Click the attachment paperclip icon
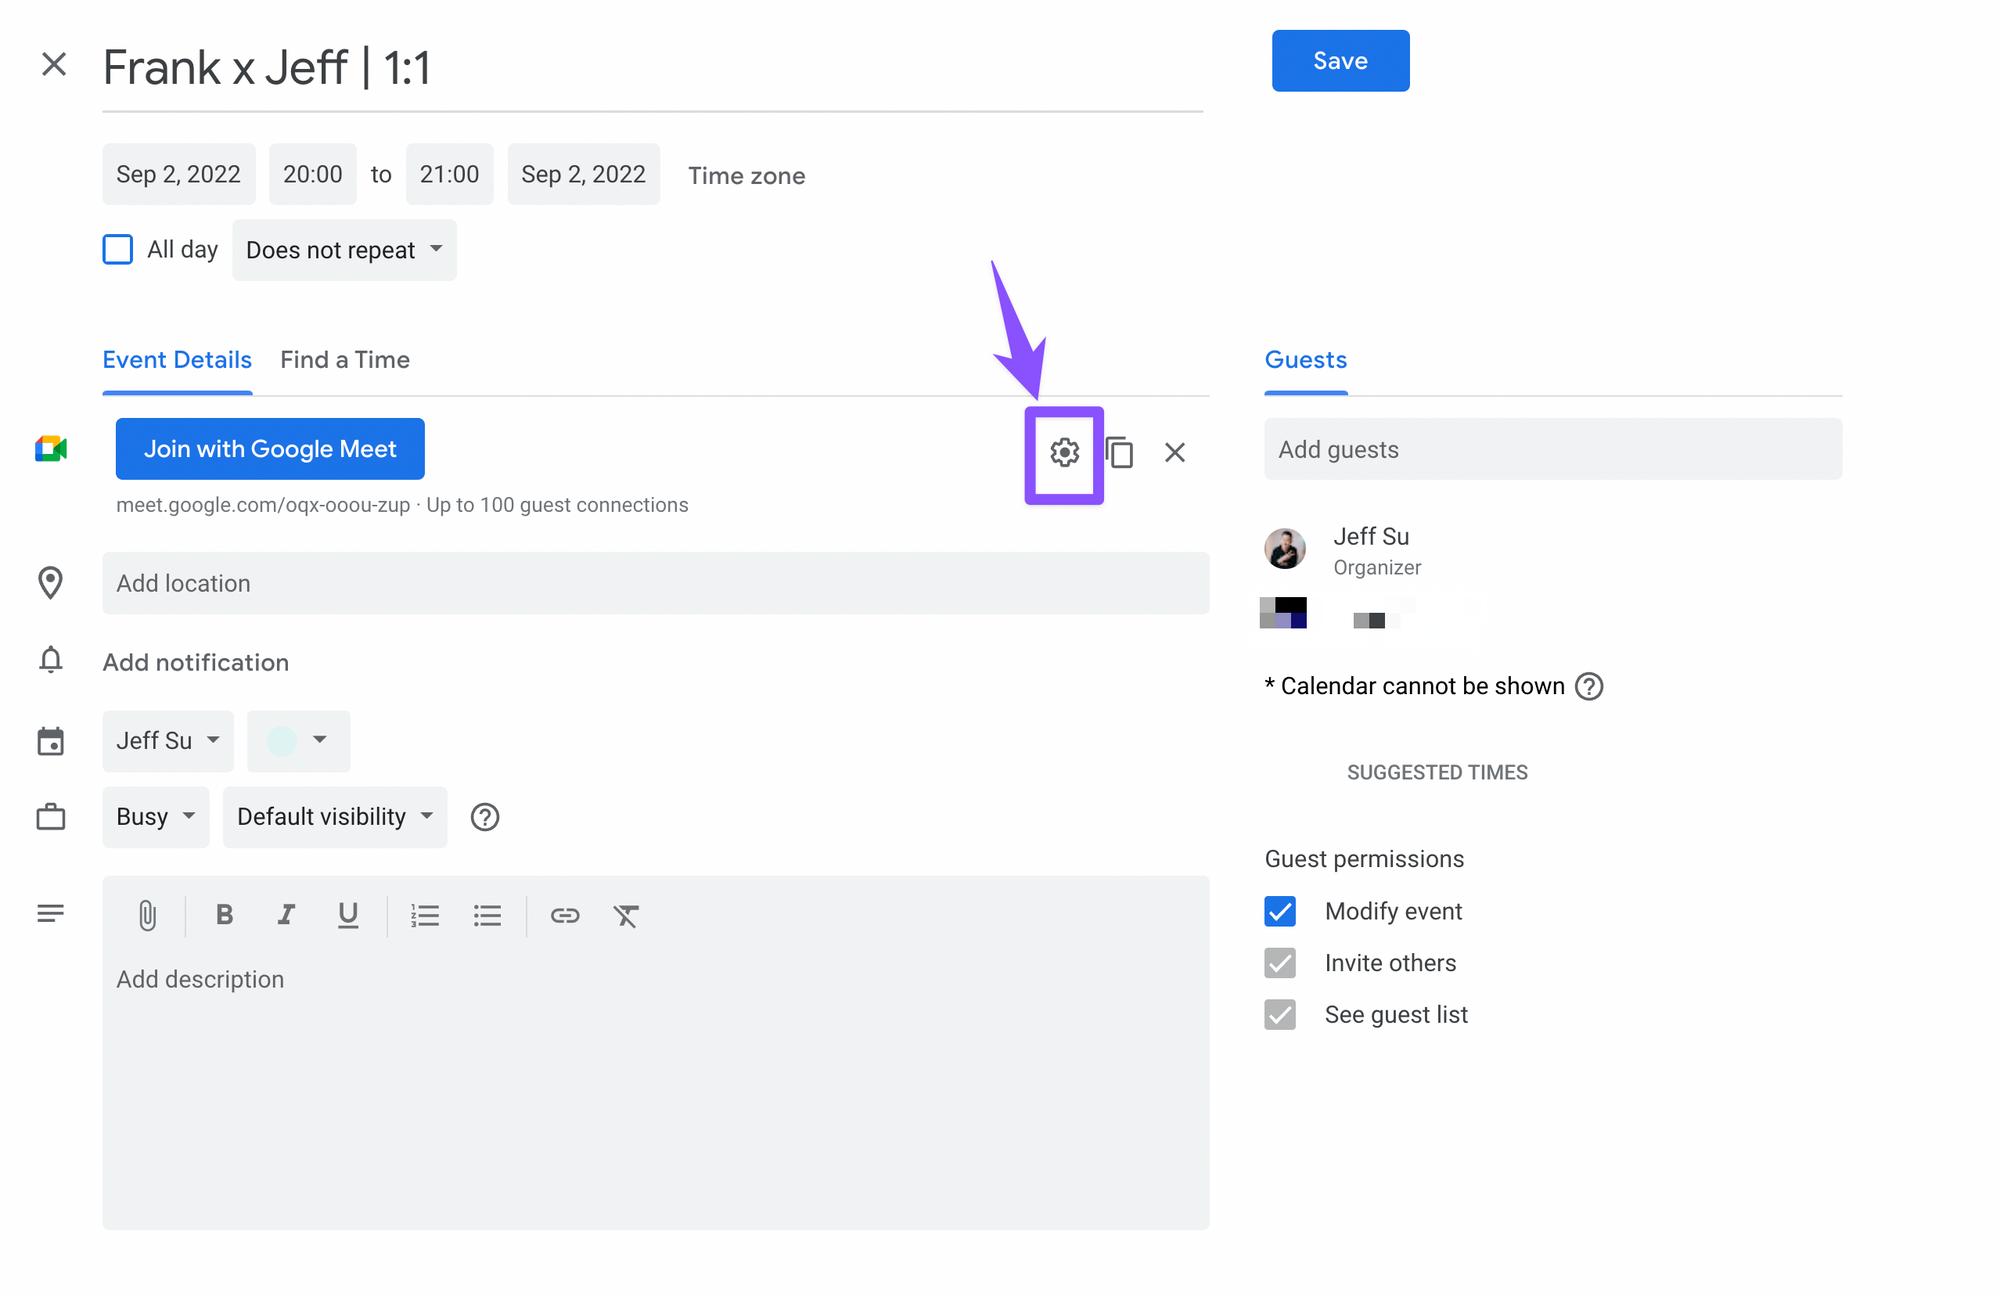Viewport: 2000px width, 1296px height. point(147,915)
